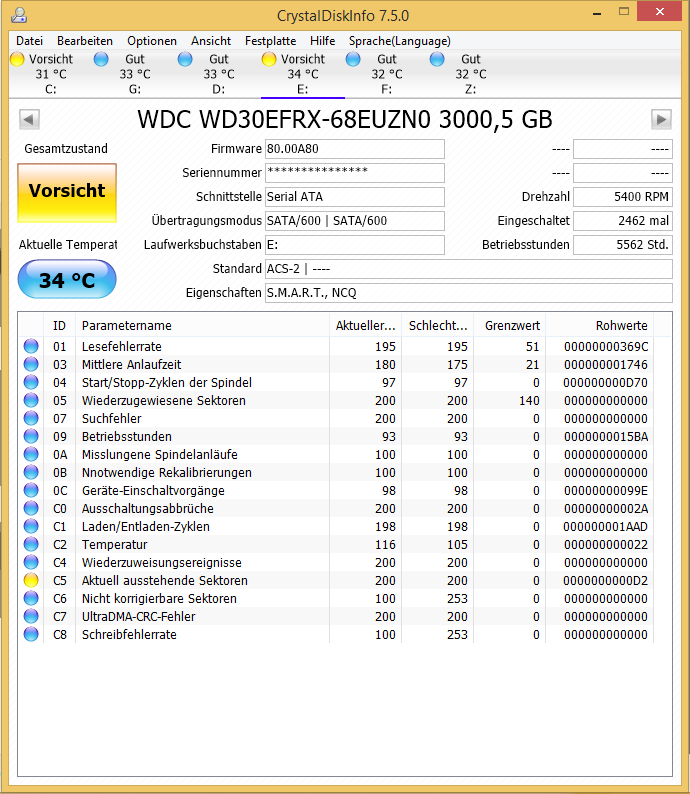
Task: Click the 34 °C temperature button
Action: click(67, 280)
